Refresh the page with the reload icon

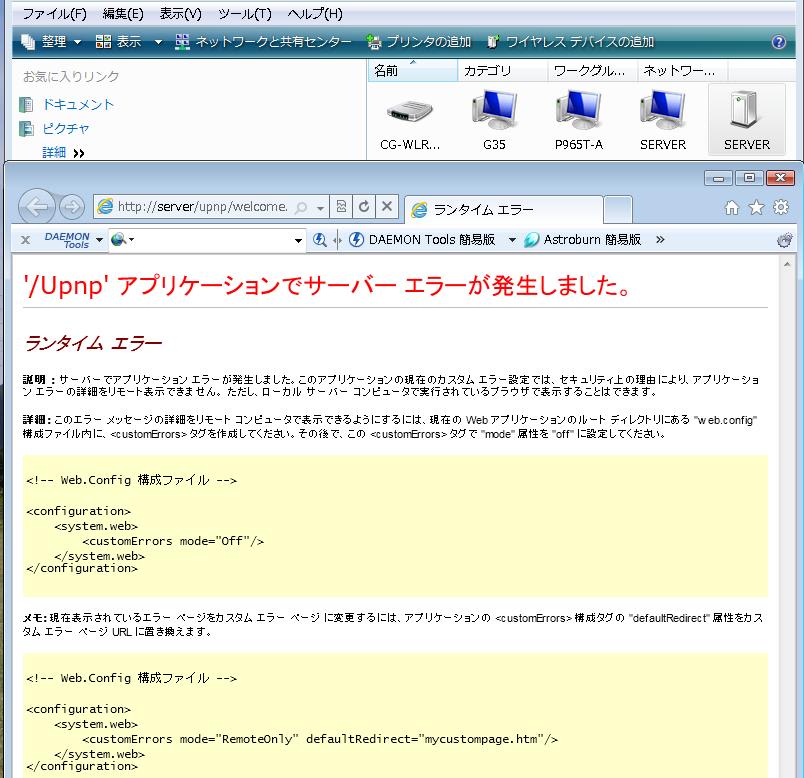(364, 207)
